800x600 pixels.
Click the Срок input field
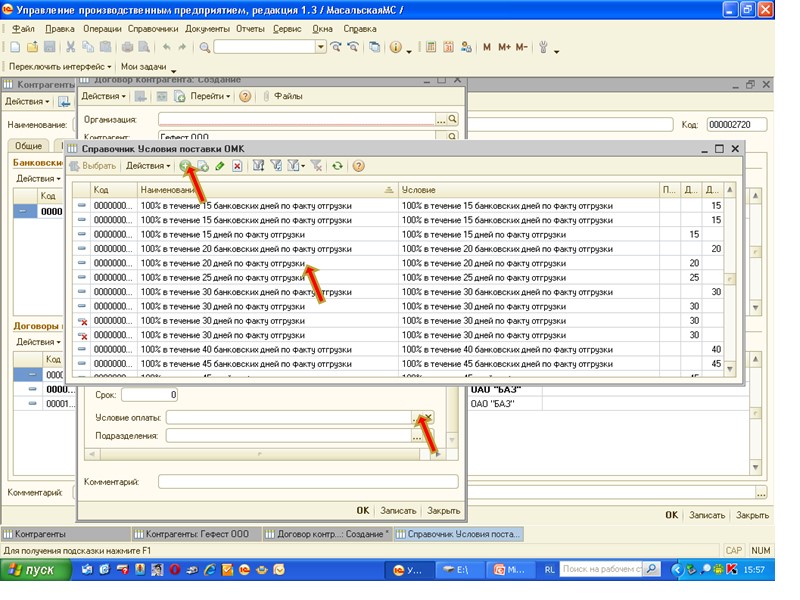point(148,395)
